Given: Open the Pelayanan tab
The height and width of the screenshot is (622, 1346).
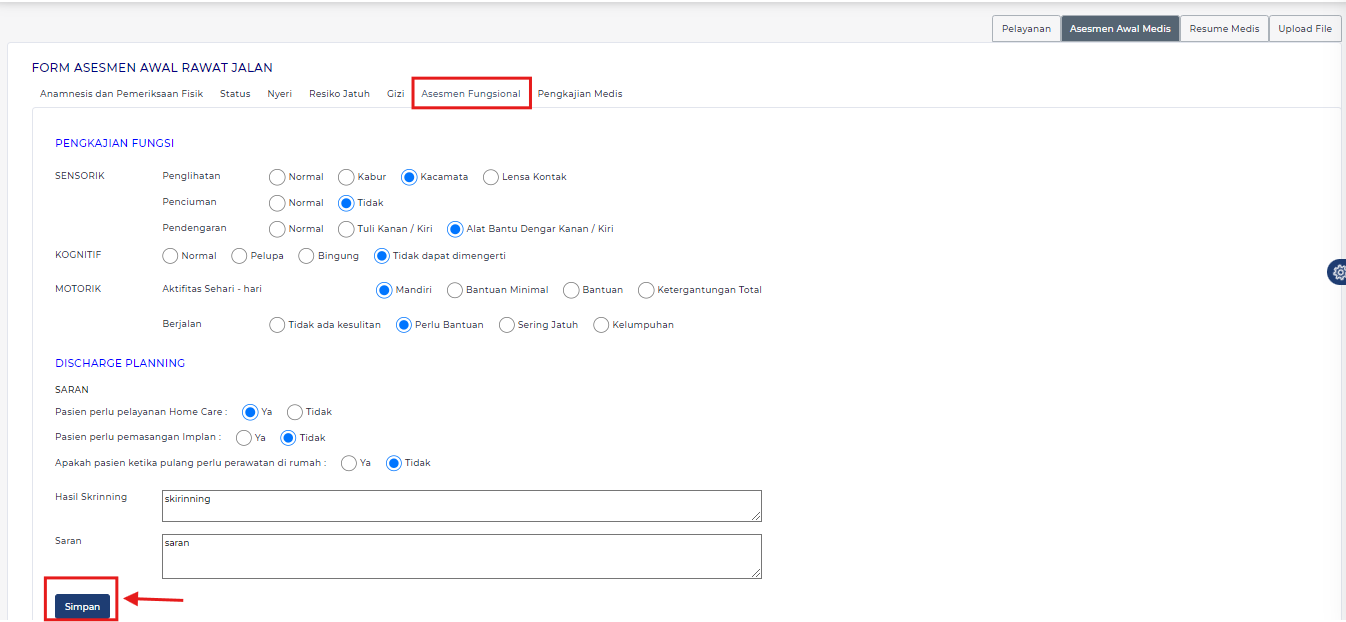Looking at the screenshot, I should (x=1026, y=29).
